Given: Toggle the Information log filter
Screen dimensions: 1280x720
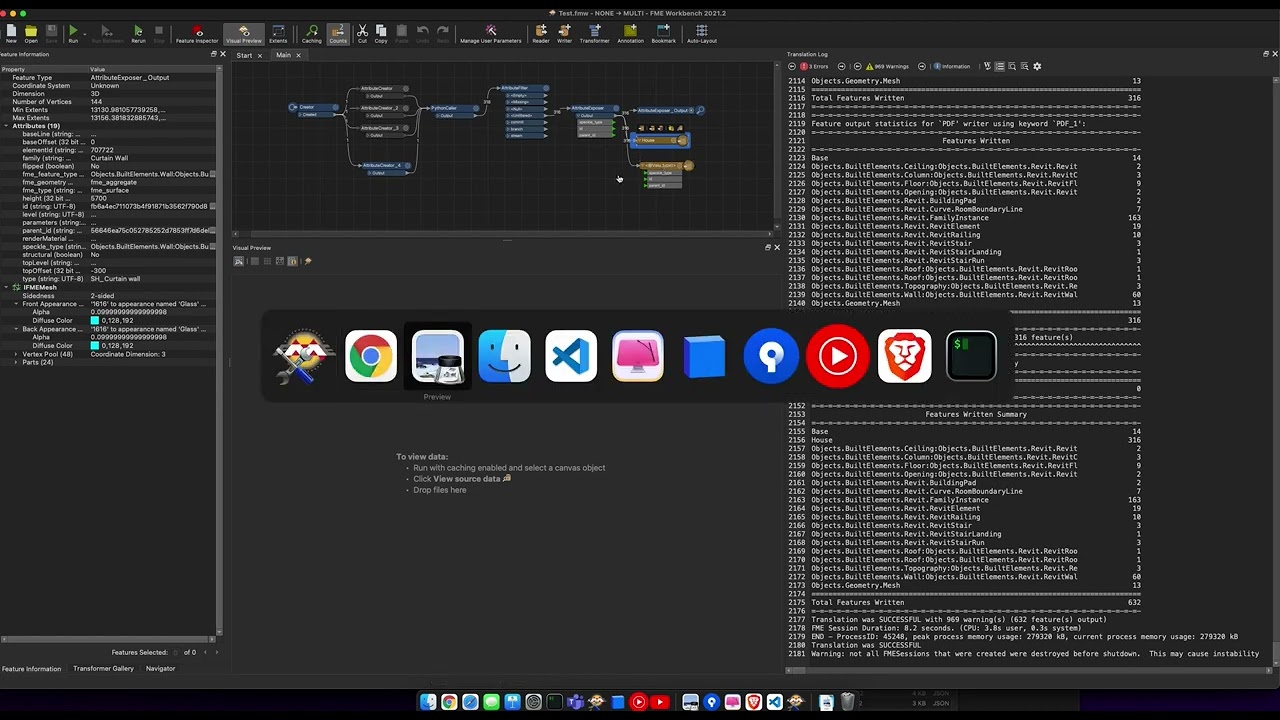Looking at the screenshot, I should [x=951, y=66].
